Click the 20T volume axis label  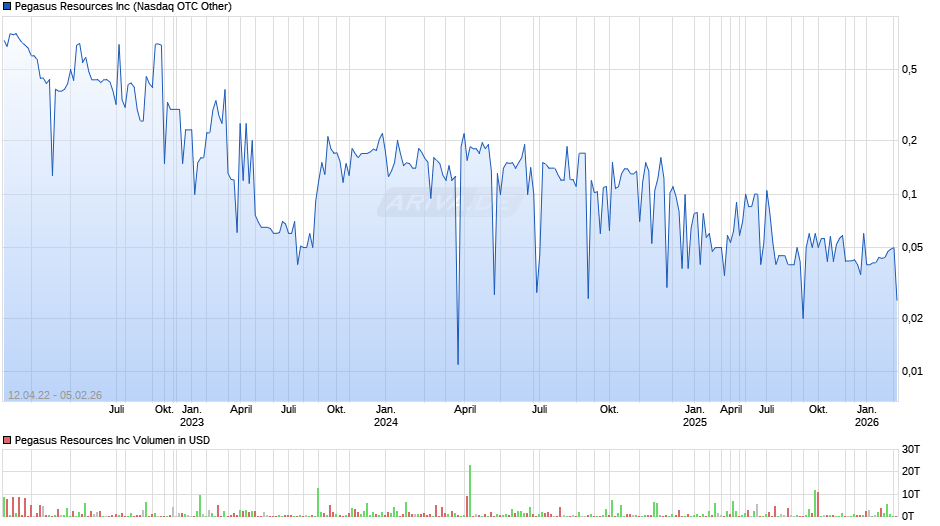(x=911, y=471)
